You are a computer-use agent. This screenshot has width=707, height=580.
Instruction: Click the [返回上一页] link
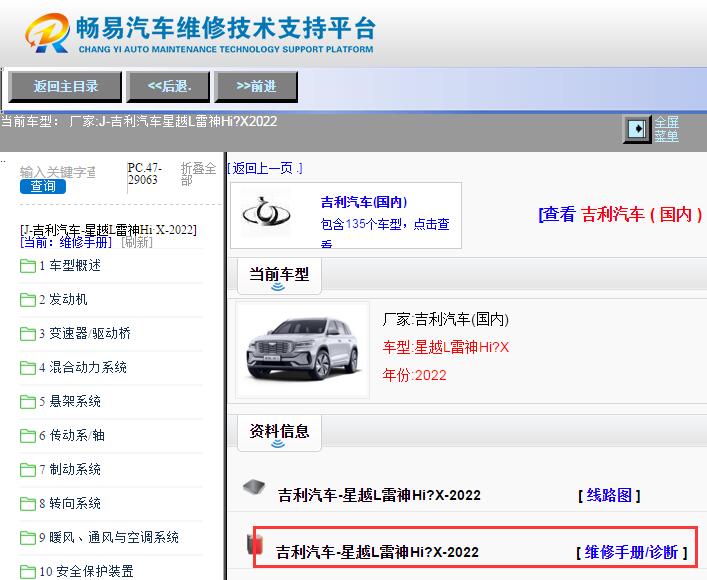[265, 168]
